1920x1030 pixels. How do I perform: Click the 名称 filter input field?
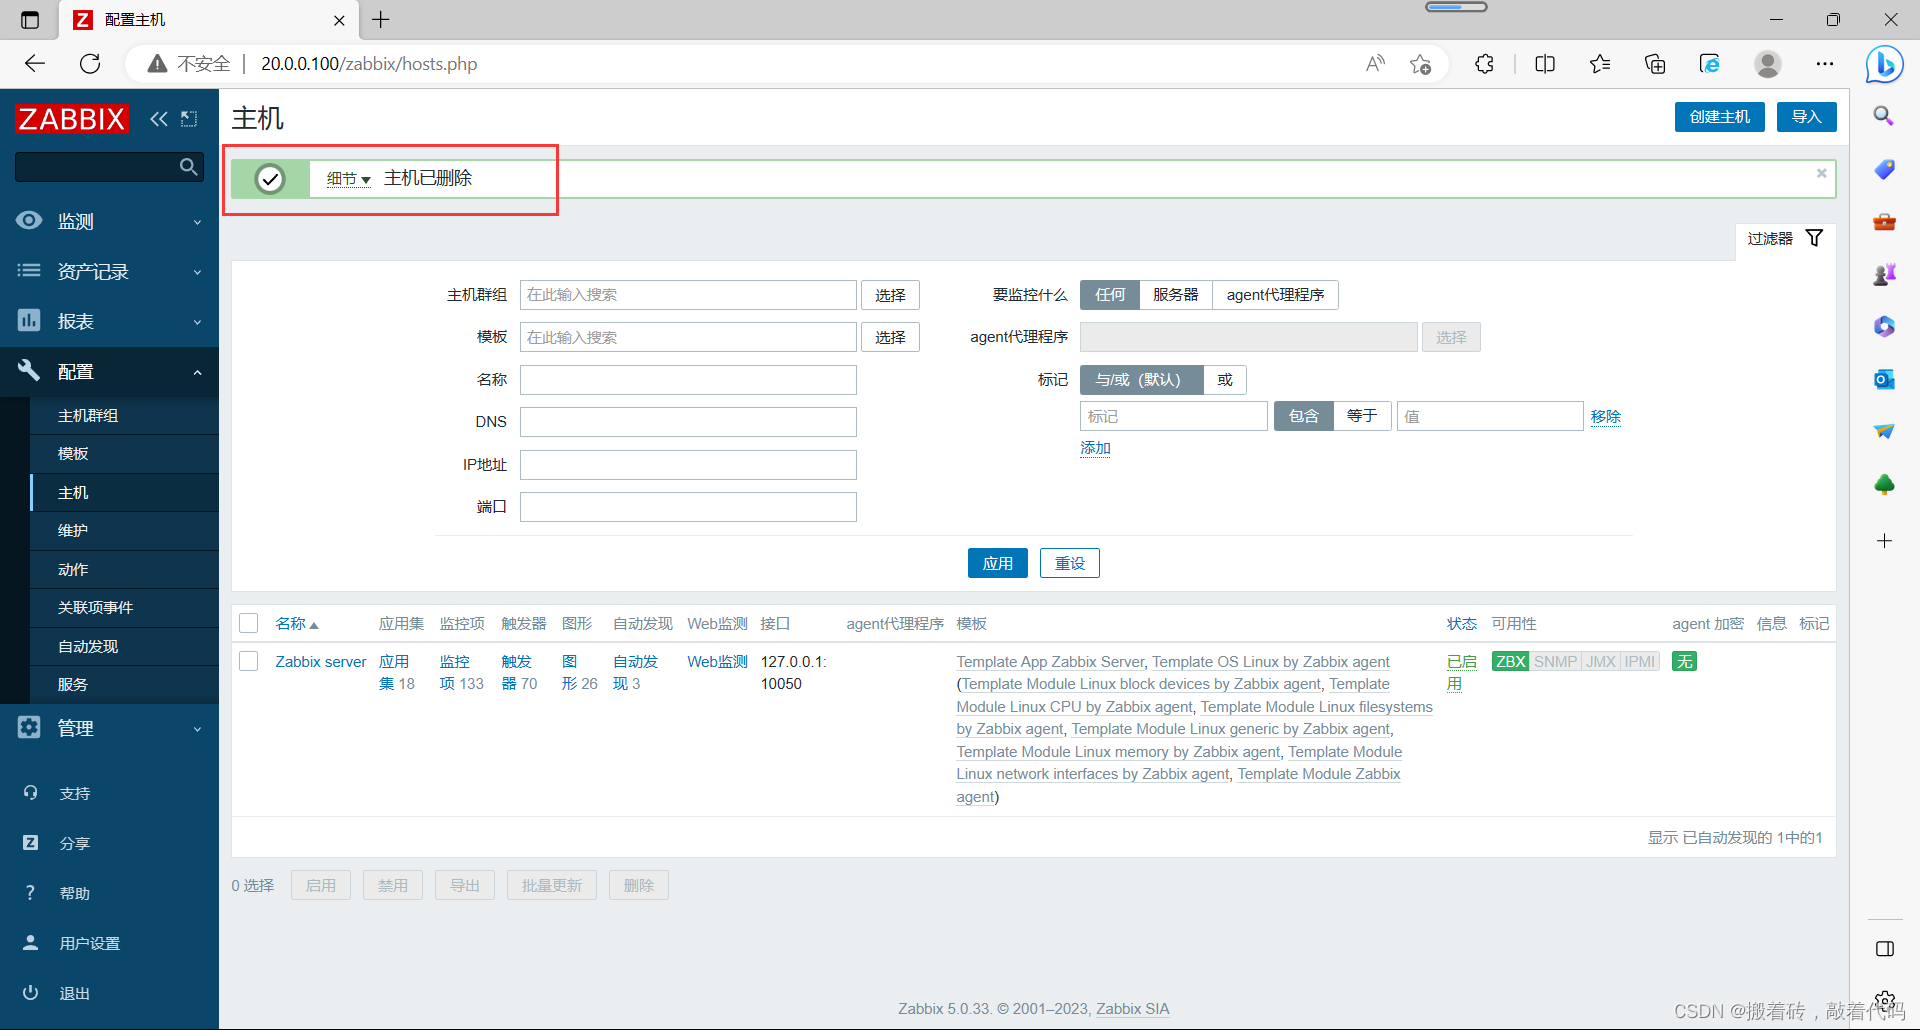[688, 380]
